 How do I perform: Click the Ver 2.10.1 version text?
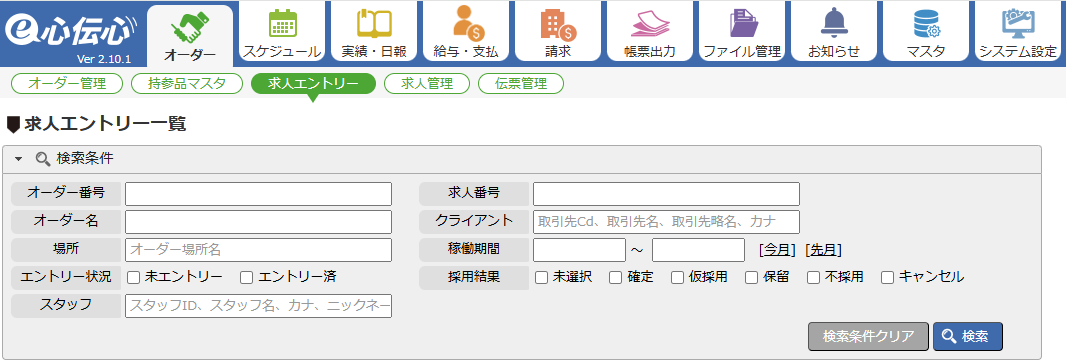[x=104, y=58]
